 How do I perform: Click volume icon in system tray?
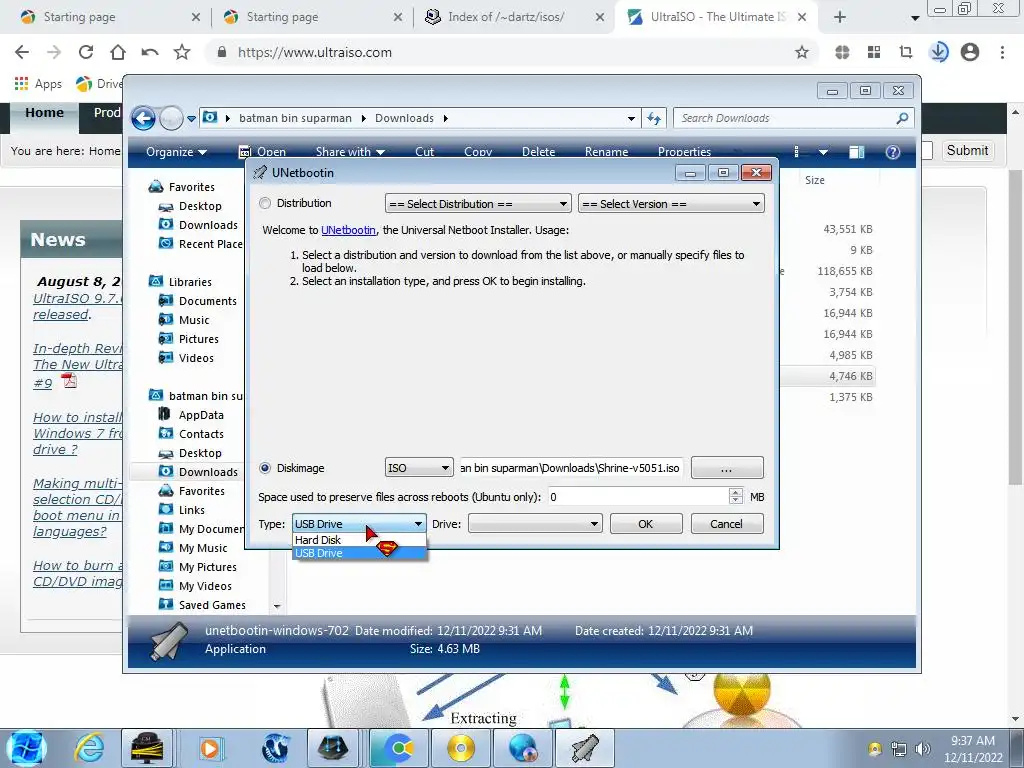(923, 749)
